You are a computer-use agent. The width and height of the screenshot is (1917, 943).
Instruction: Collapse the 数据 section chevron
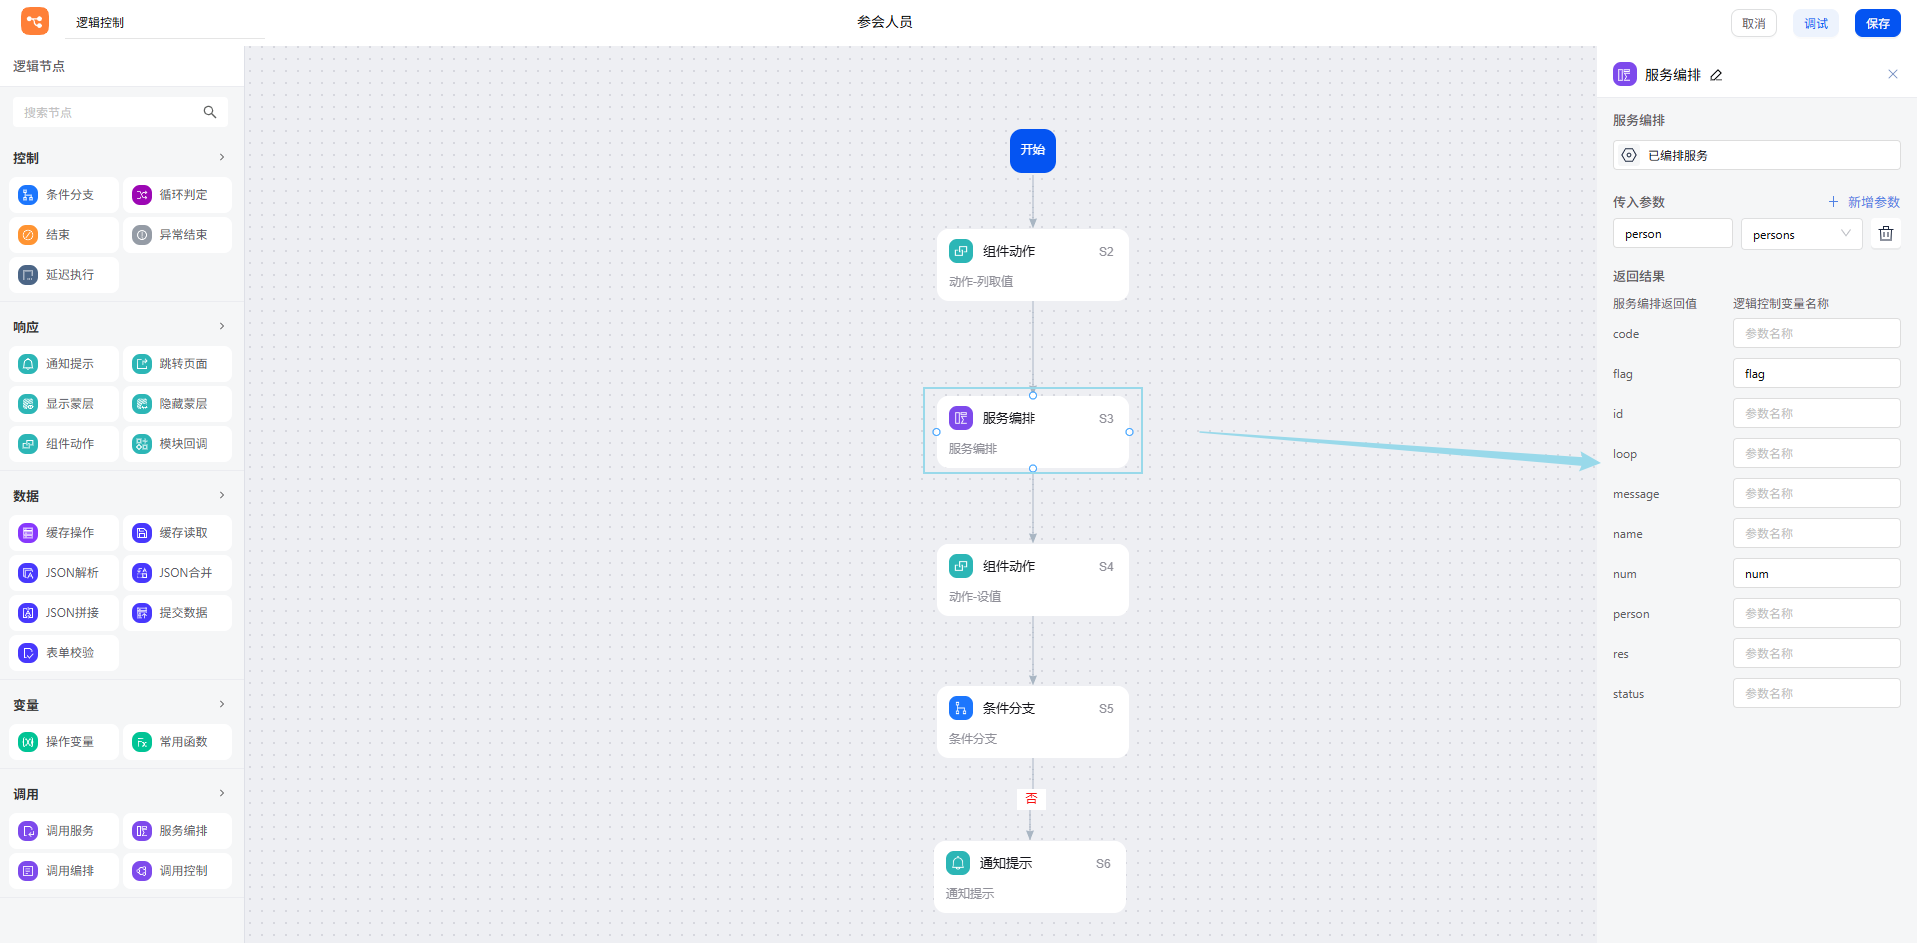(222, 496)
